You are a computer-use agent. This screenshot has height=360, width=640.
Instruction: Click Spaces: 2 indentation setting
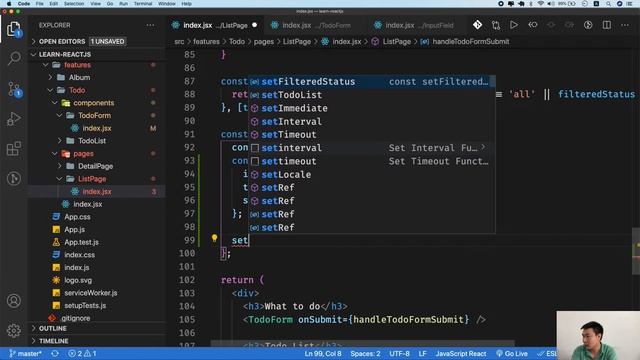(365, 353)
